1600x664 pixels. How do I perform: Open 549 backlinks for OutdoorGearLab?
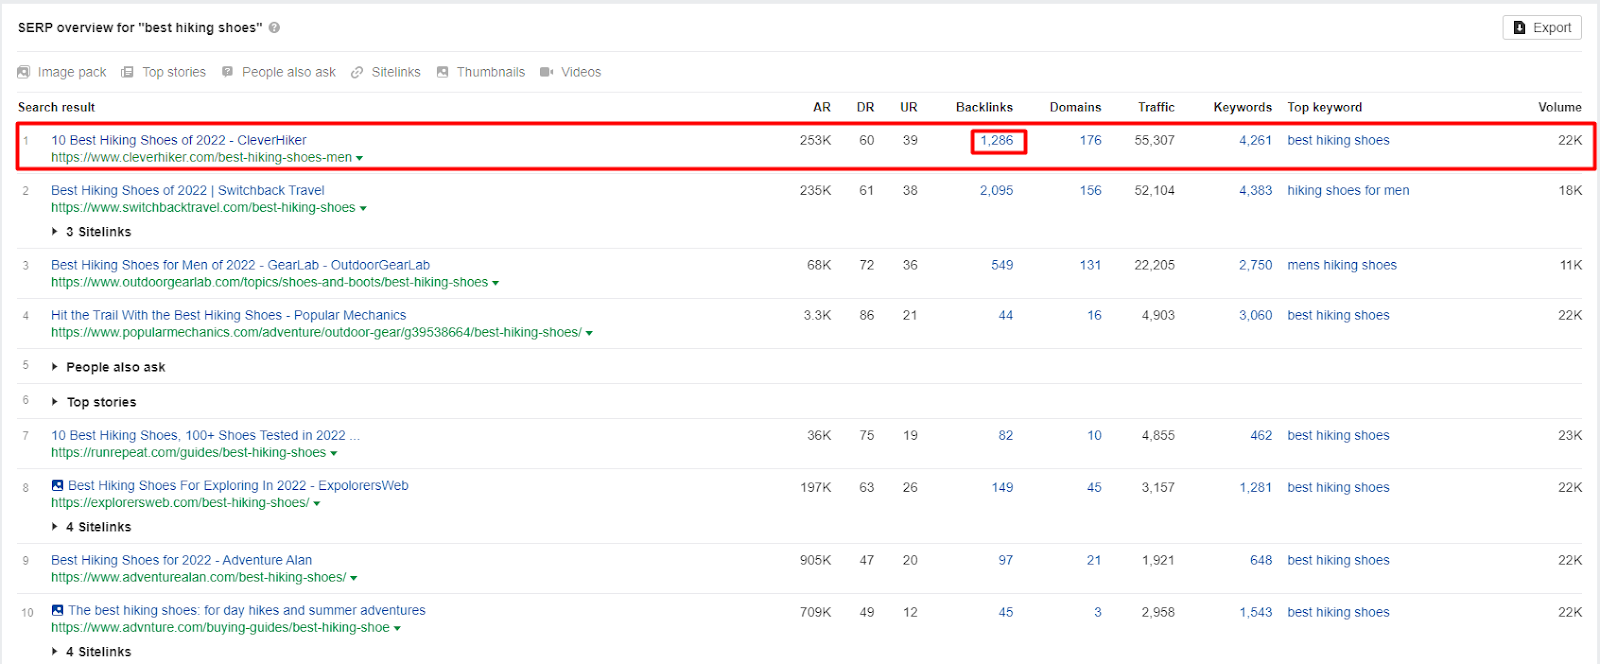[x=1002, y=265]
